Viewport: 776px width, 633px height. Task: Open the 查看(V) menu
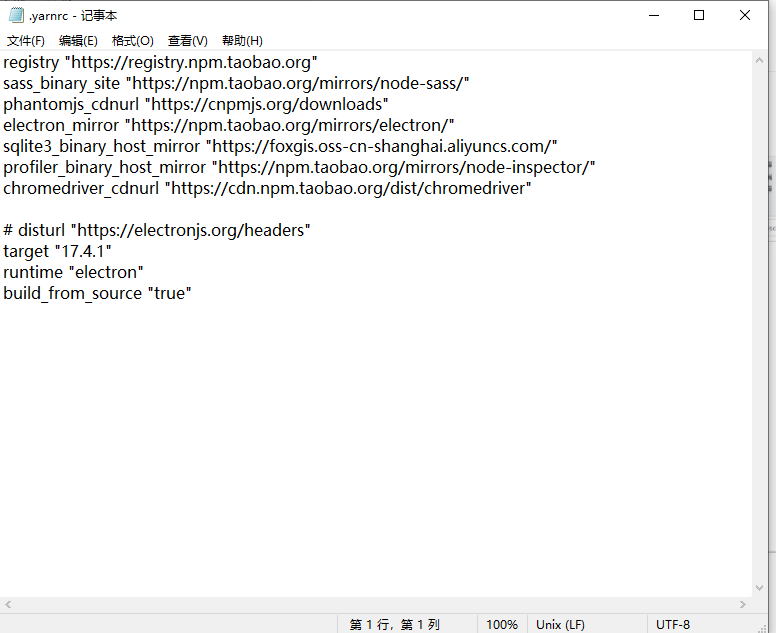pyautogui.click(x=187, y=41)
